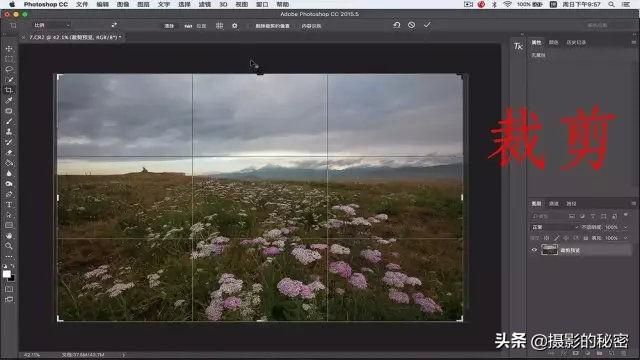Click the 裁剪预览 layer thumbnail
The width and height of the screenshot is (640, 360).
pyautogui.click(x=549, y=249)
